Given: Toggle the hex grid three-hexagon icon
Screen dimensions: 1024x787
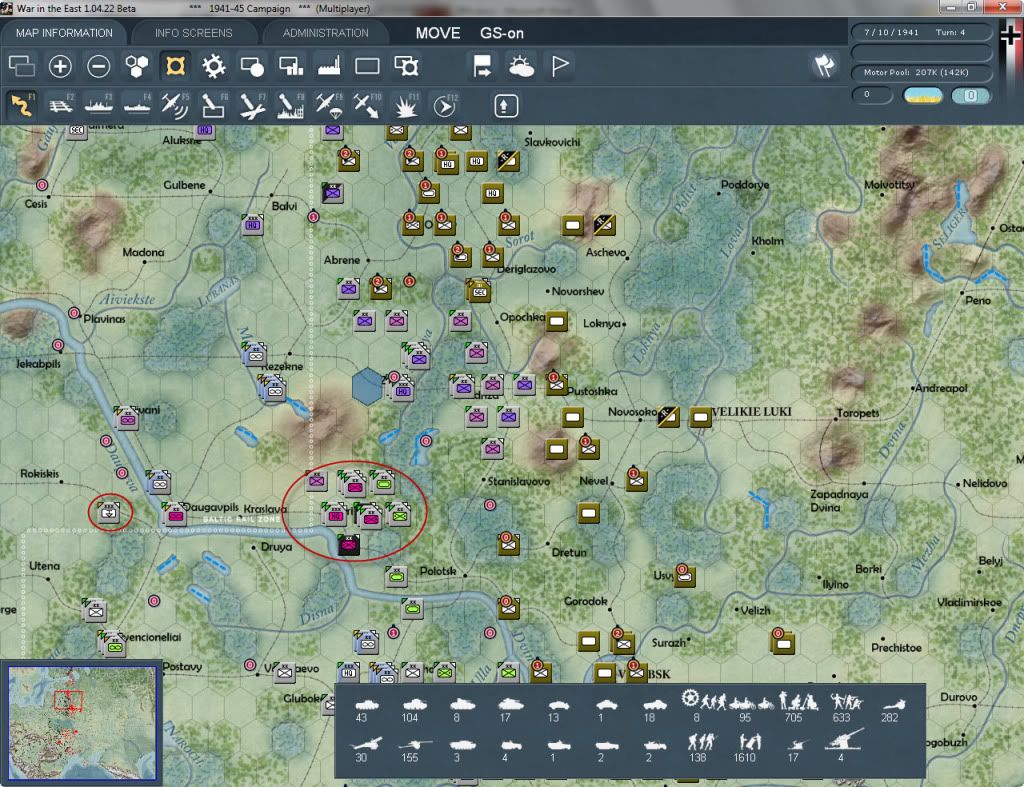Looking at the screenshot, I should pos(136,66).
